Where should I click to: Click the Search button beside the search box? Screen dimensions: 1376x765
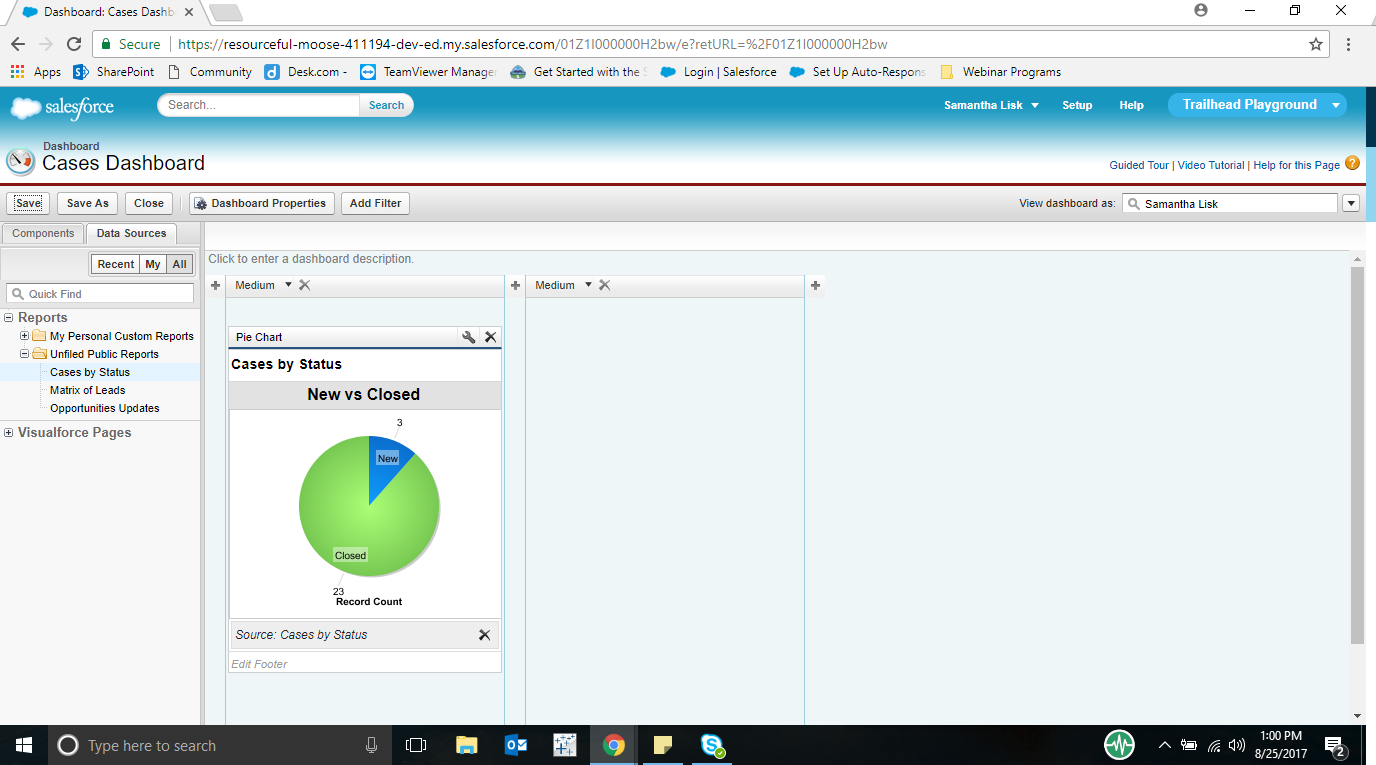[386, 105]
